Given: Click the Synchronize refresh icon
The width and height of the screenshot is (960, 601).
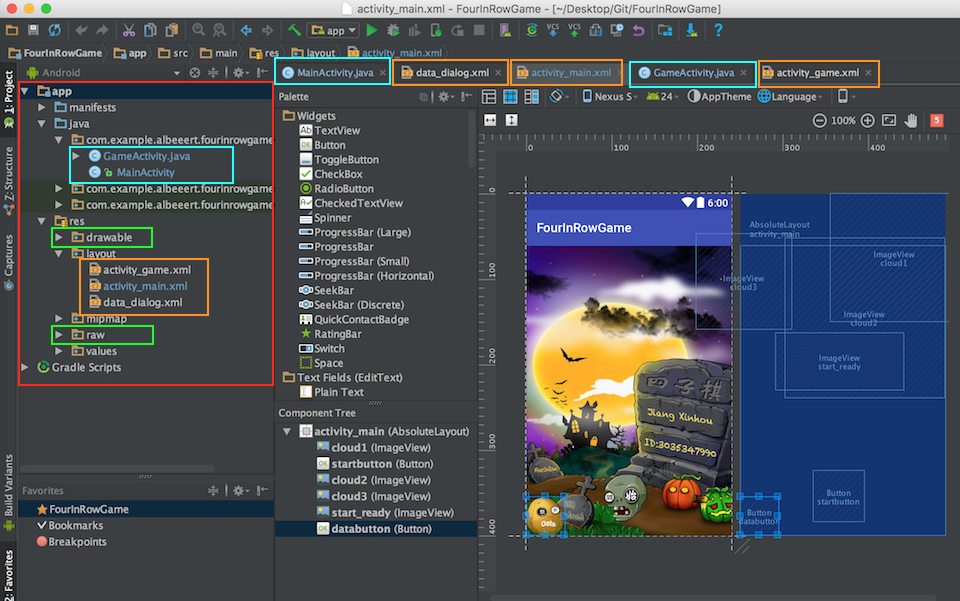Looking at the screenshot, I should coord(54,30).
